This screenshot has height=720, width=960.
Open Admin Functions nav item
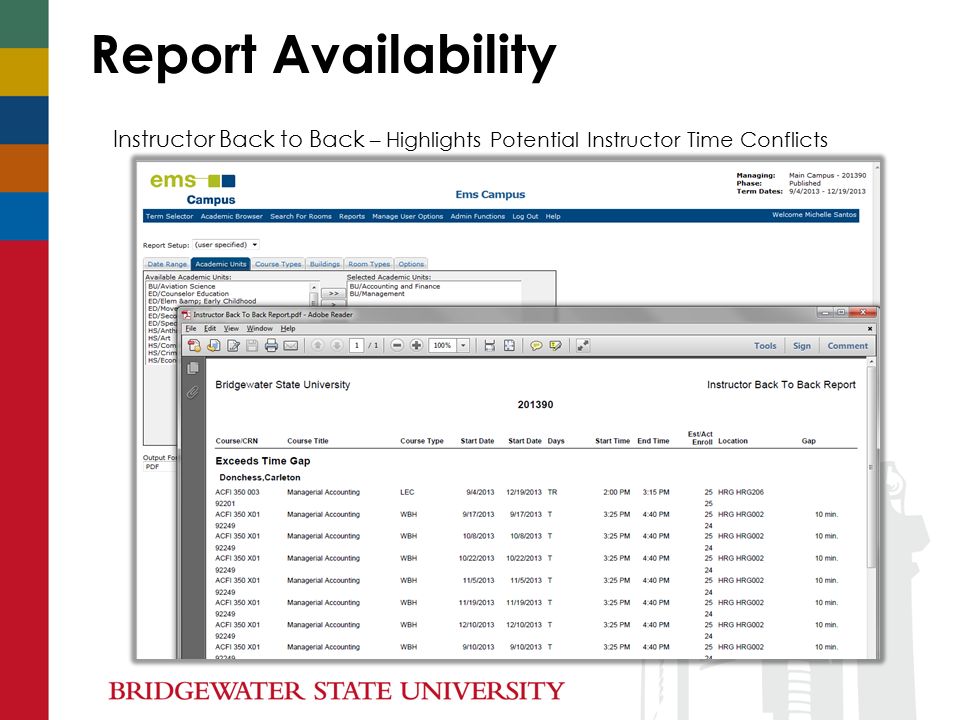[478, 216]
